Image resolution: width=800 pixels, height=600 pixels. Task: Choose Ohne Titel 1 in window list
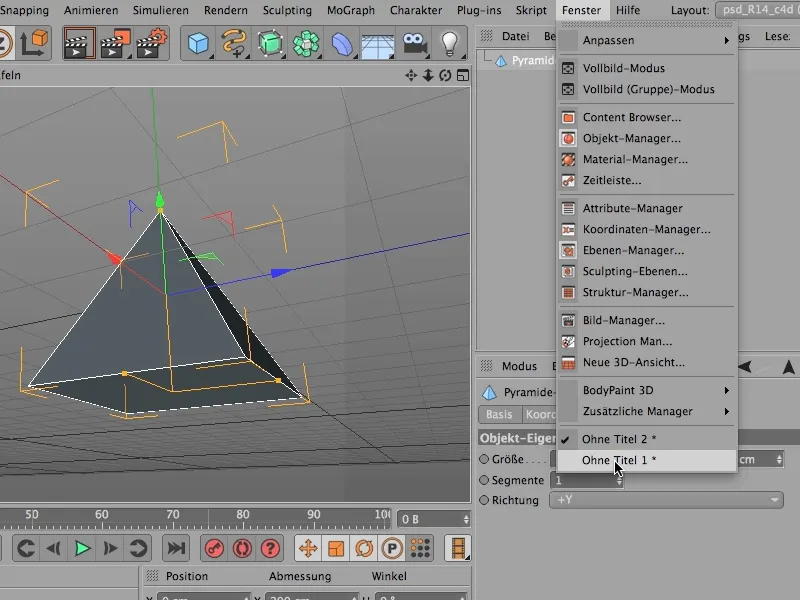(619, 460)
